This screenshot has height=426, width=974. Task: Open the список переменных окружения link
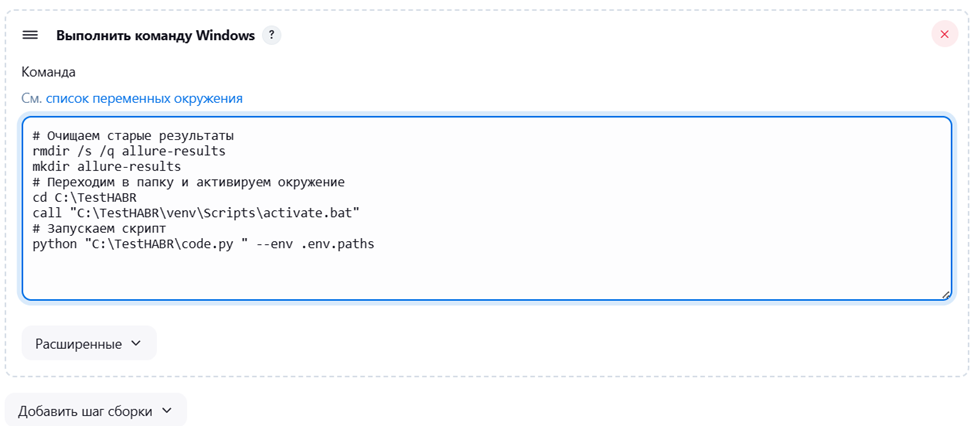click(x=144, y=98)
